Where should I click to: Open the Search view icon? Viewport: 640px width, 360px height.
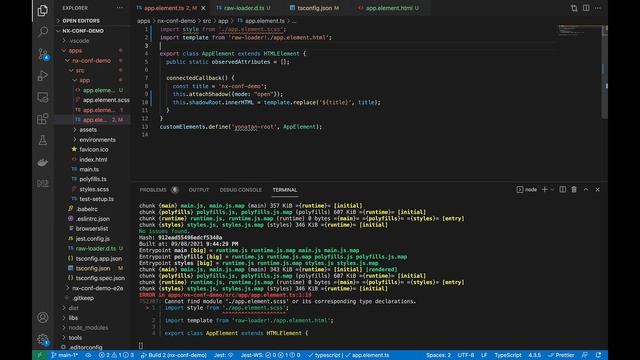42,32
